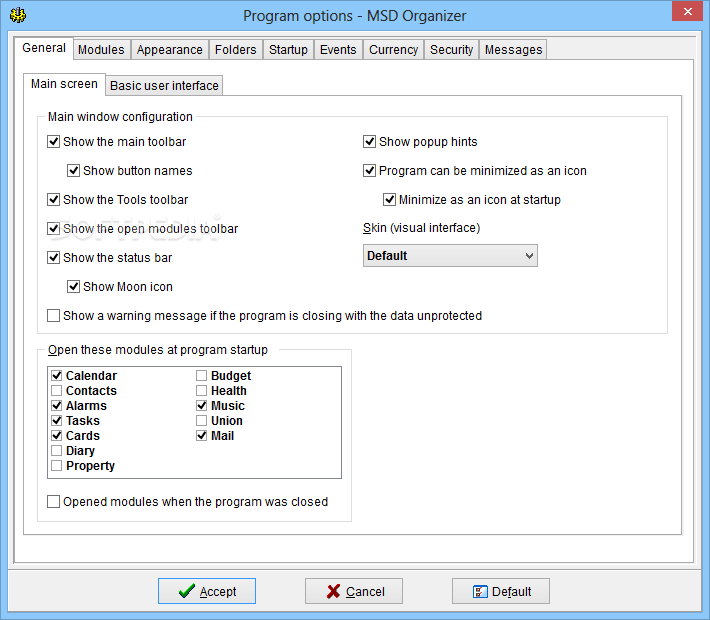Click the MSD Organizer app icon in title bar

[x=18, y=15]
